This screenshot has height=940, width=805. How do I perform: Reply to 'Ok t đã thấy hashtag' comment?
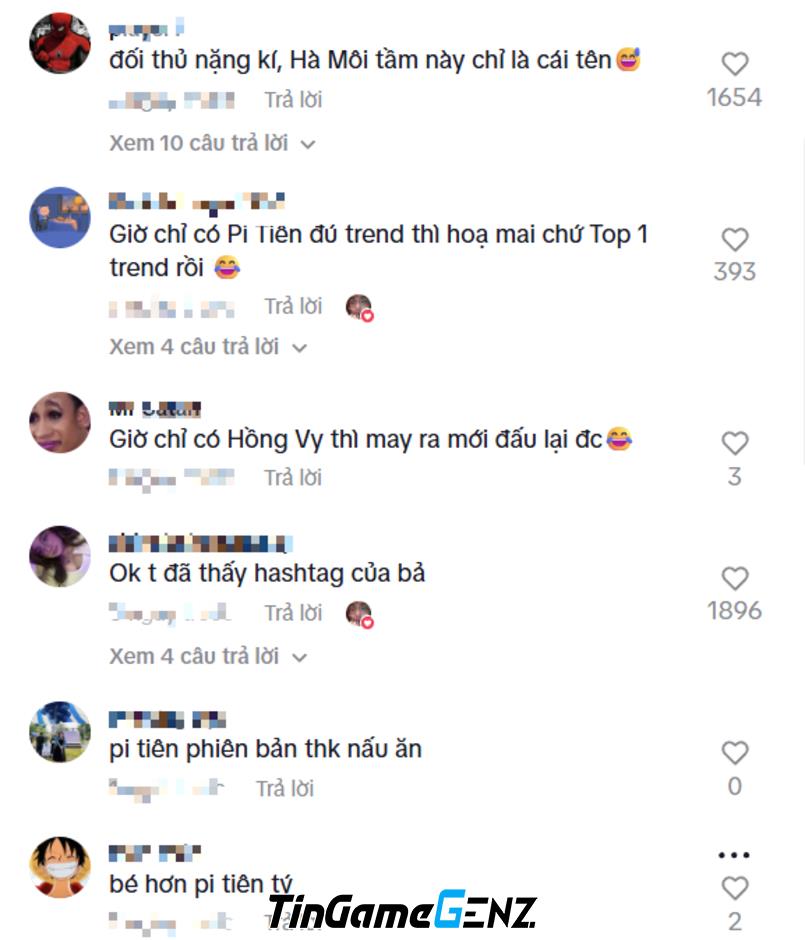pos(293,613)
